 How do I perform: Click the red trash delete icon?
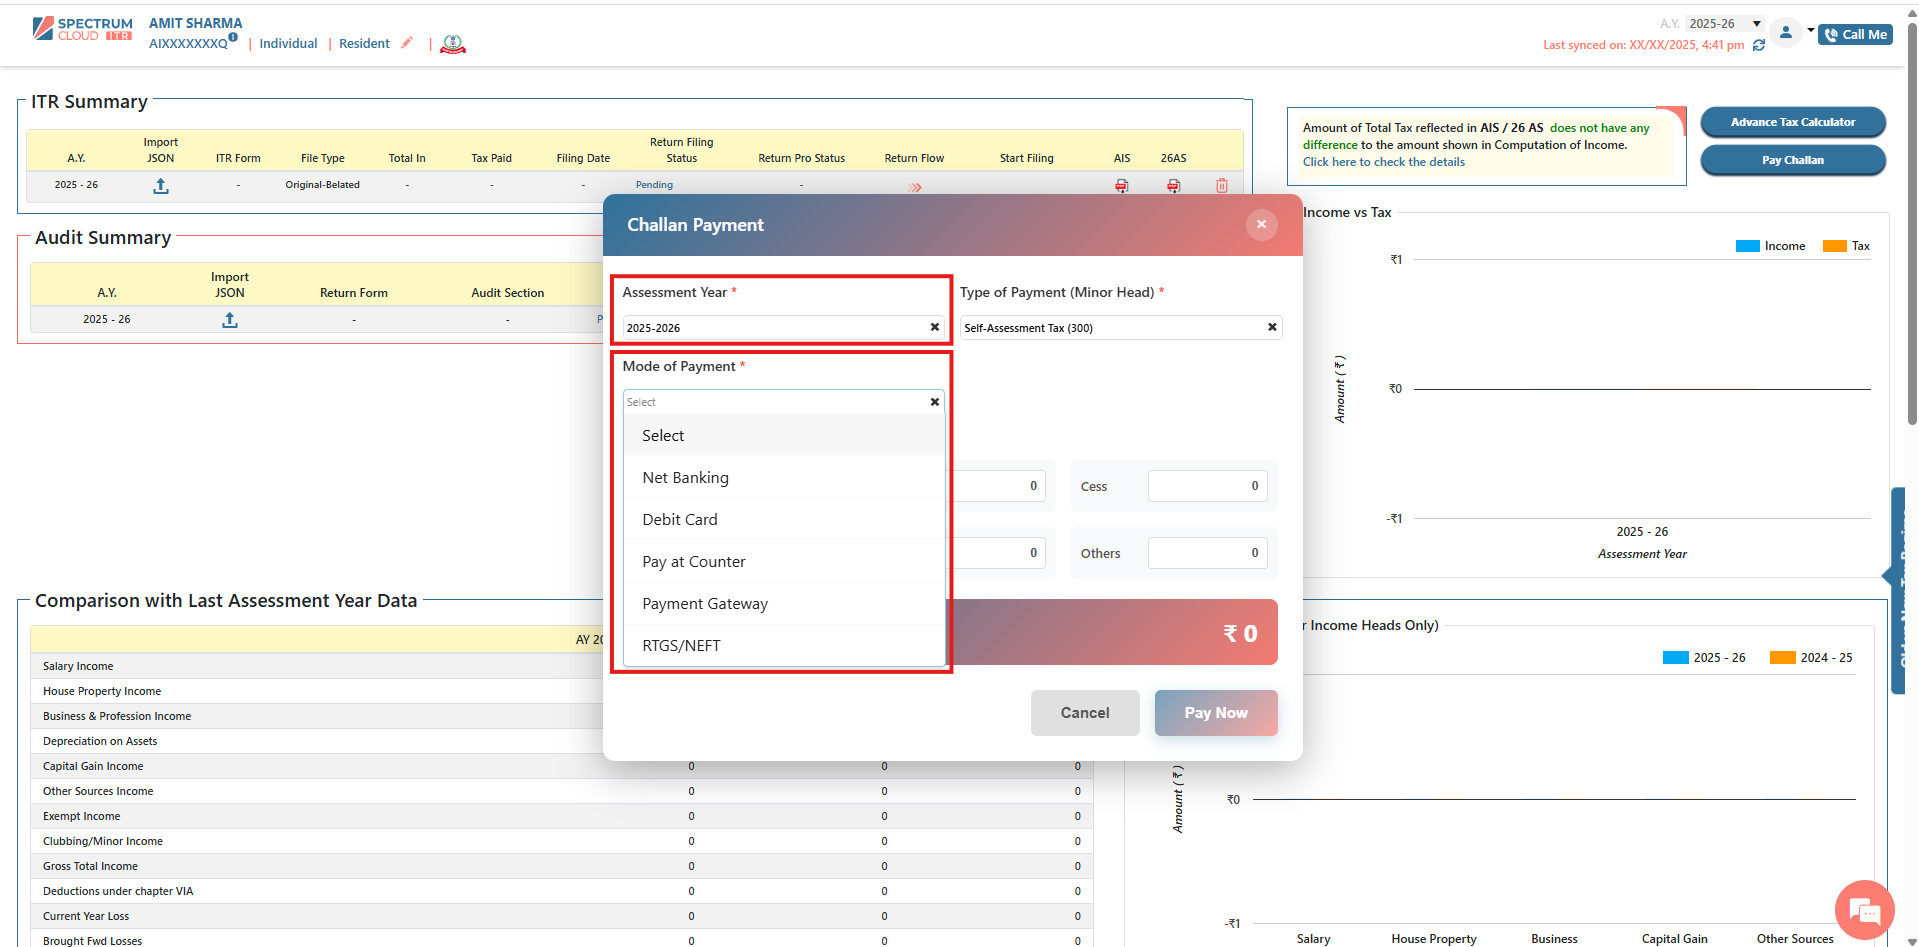pos(1221,186)
